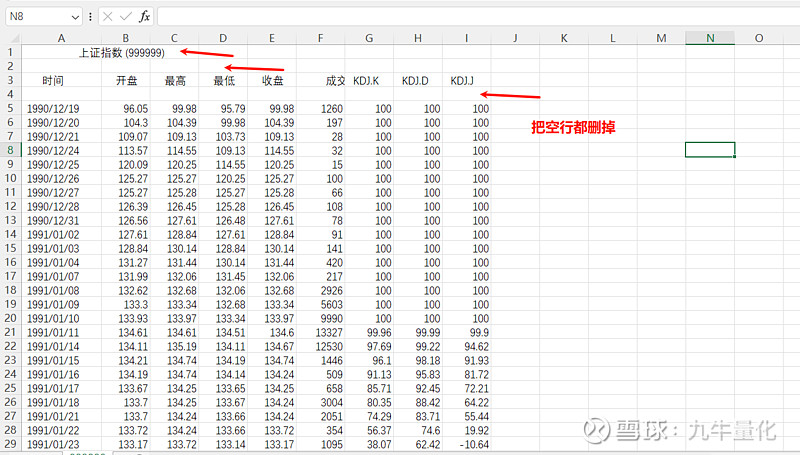The image size is (800, 455).
Task: Select column A header
Action: (x=61, y=38)
